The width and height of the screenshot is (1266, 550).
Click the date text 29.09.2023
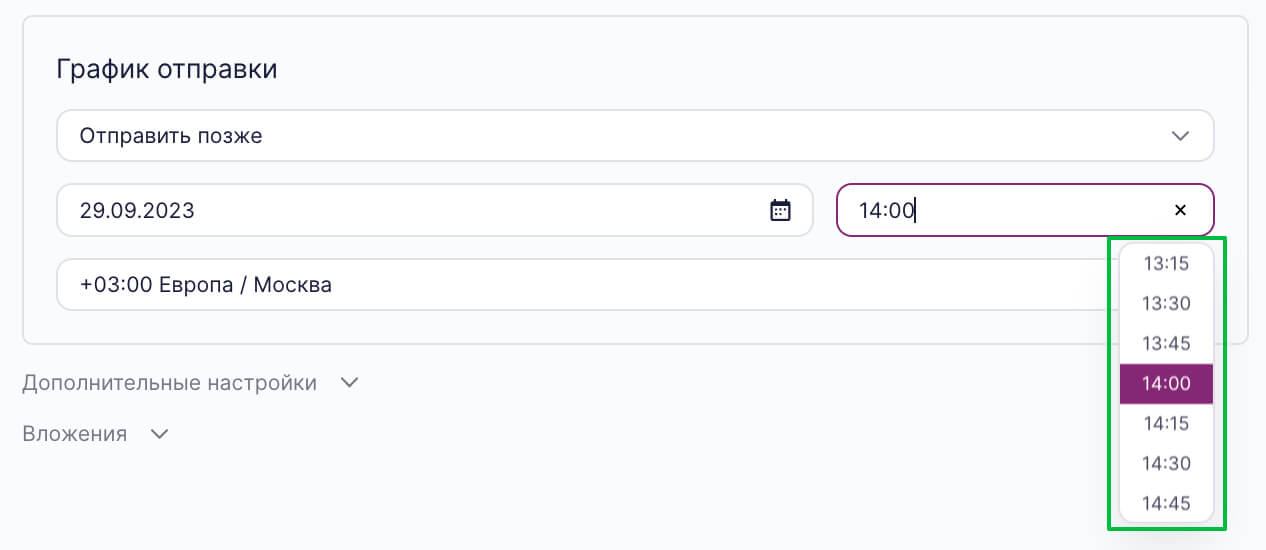click(137, 210)
